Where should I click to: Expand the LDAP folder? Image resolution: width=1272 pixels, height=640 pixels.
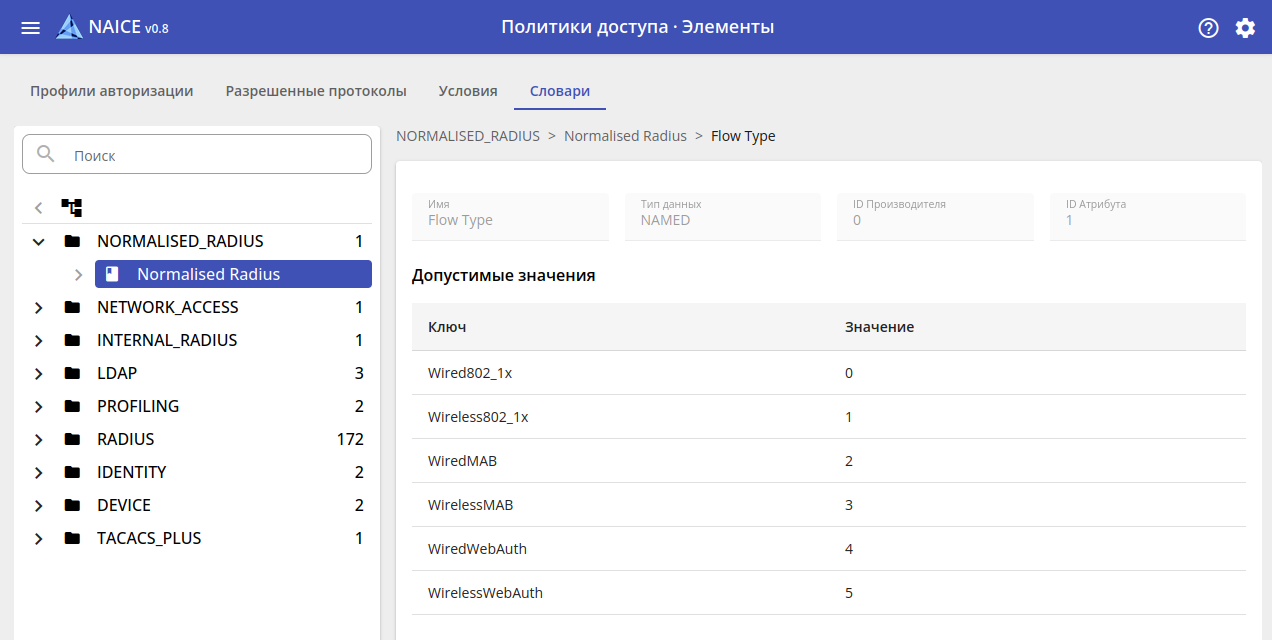point(39,374)
